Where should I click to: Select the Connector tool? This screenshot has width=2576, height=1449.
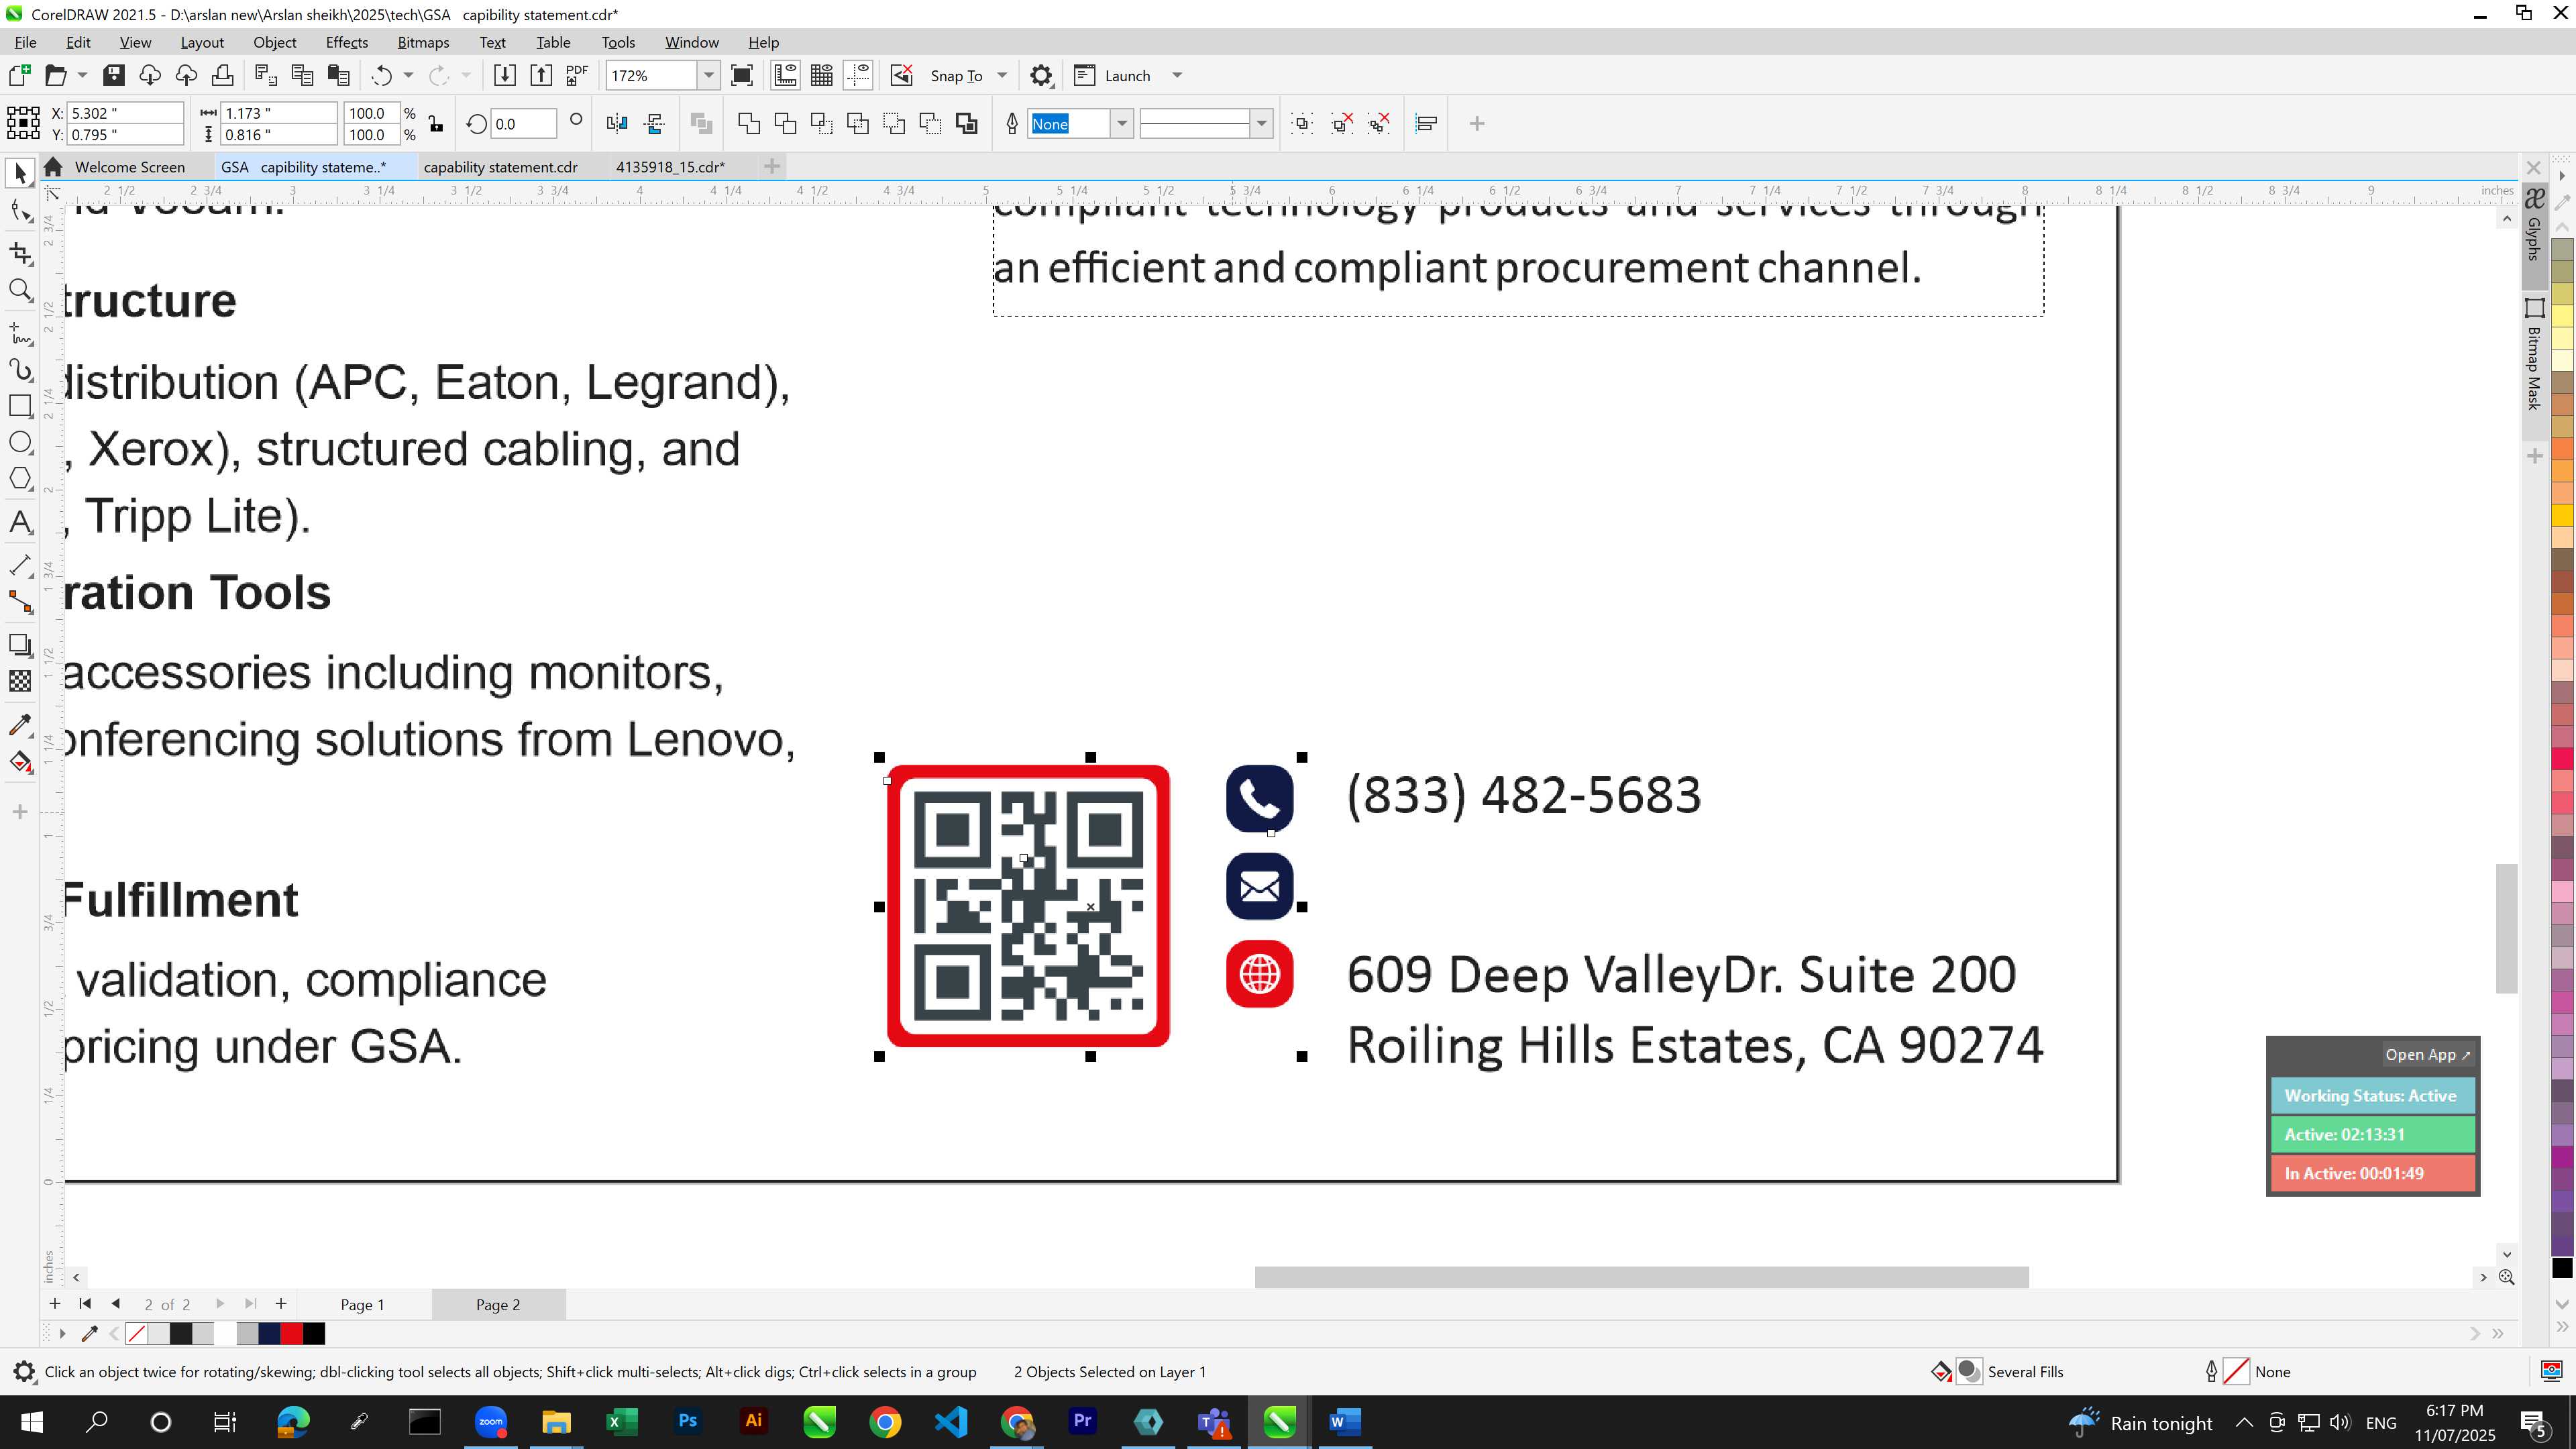(x=20, y=602)
